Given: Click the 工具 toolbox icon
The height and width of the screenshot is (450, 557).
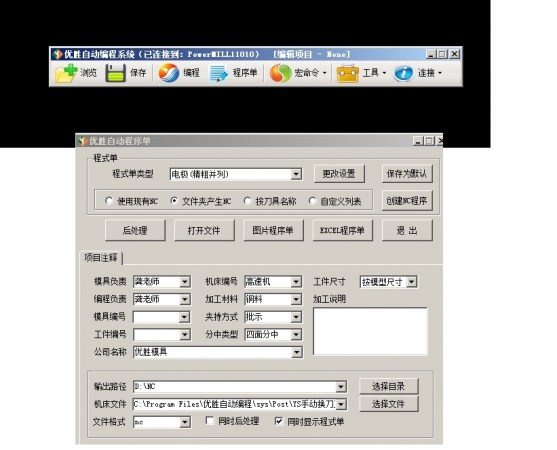Looking at the screenshot, I should pos(347,73).
